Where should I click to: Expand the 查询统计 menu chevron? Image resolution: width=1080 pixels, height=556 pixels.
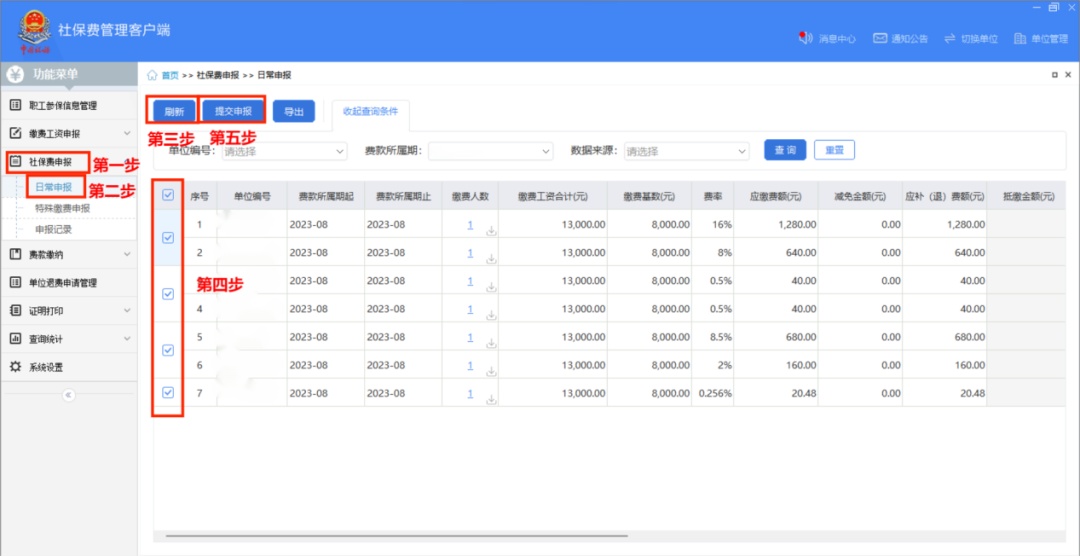(x=127, y=339)
